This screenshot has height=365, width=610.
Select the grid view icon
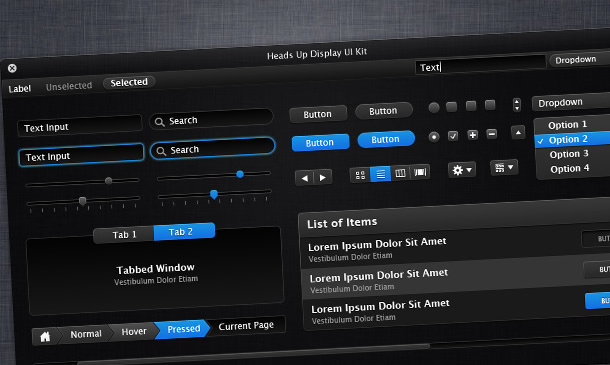point(360,175)
